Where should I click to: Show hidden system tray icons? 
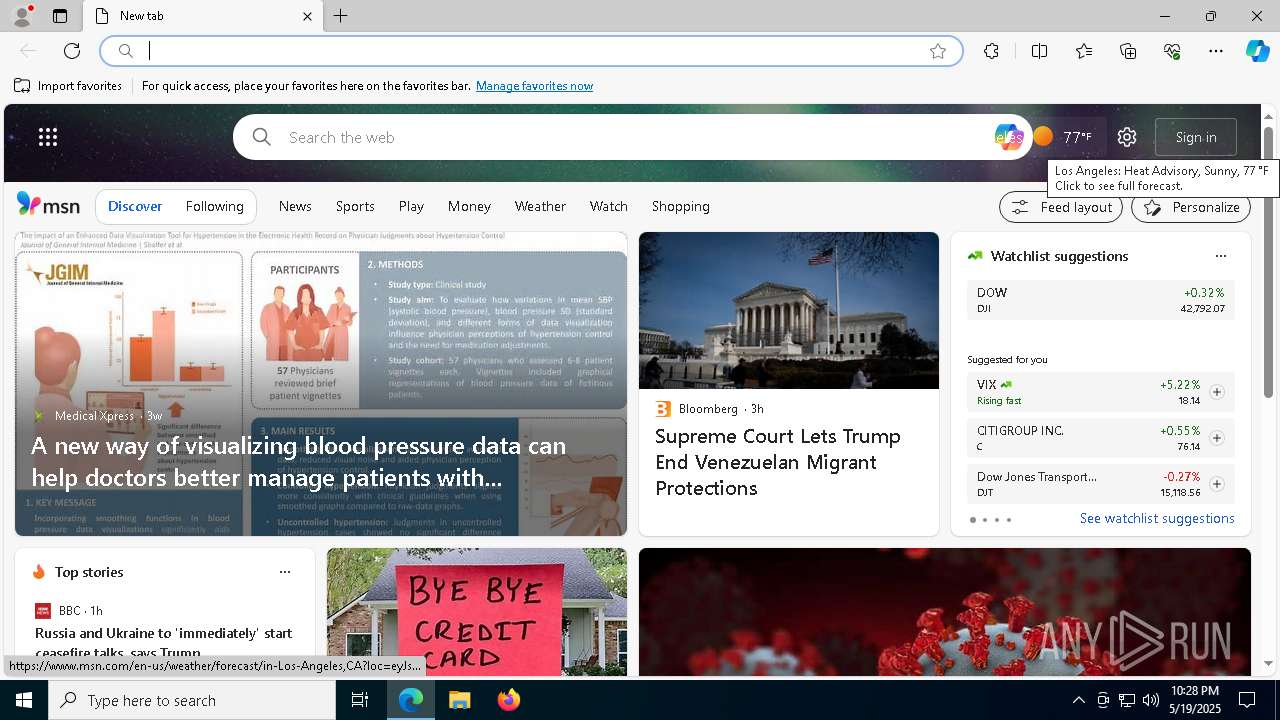(1078, 700)
